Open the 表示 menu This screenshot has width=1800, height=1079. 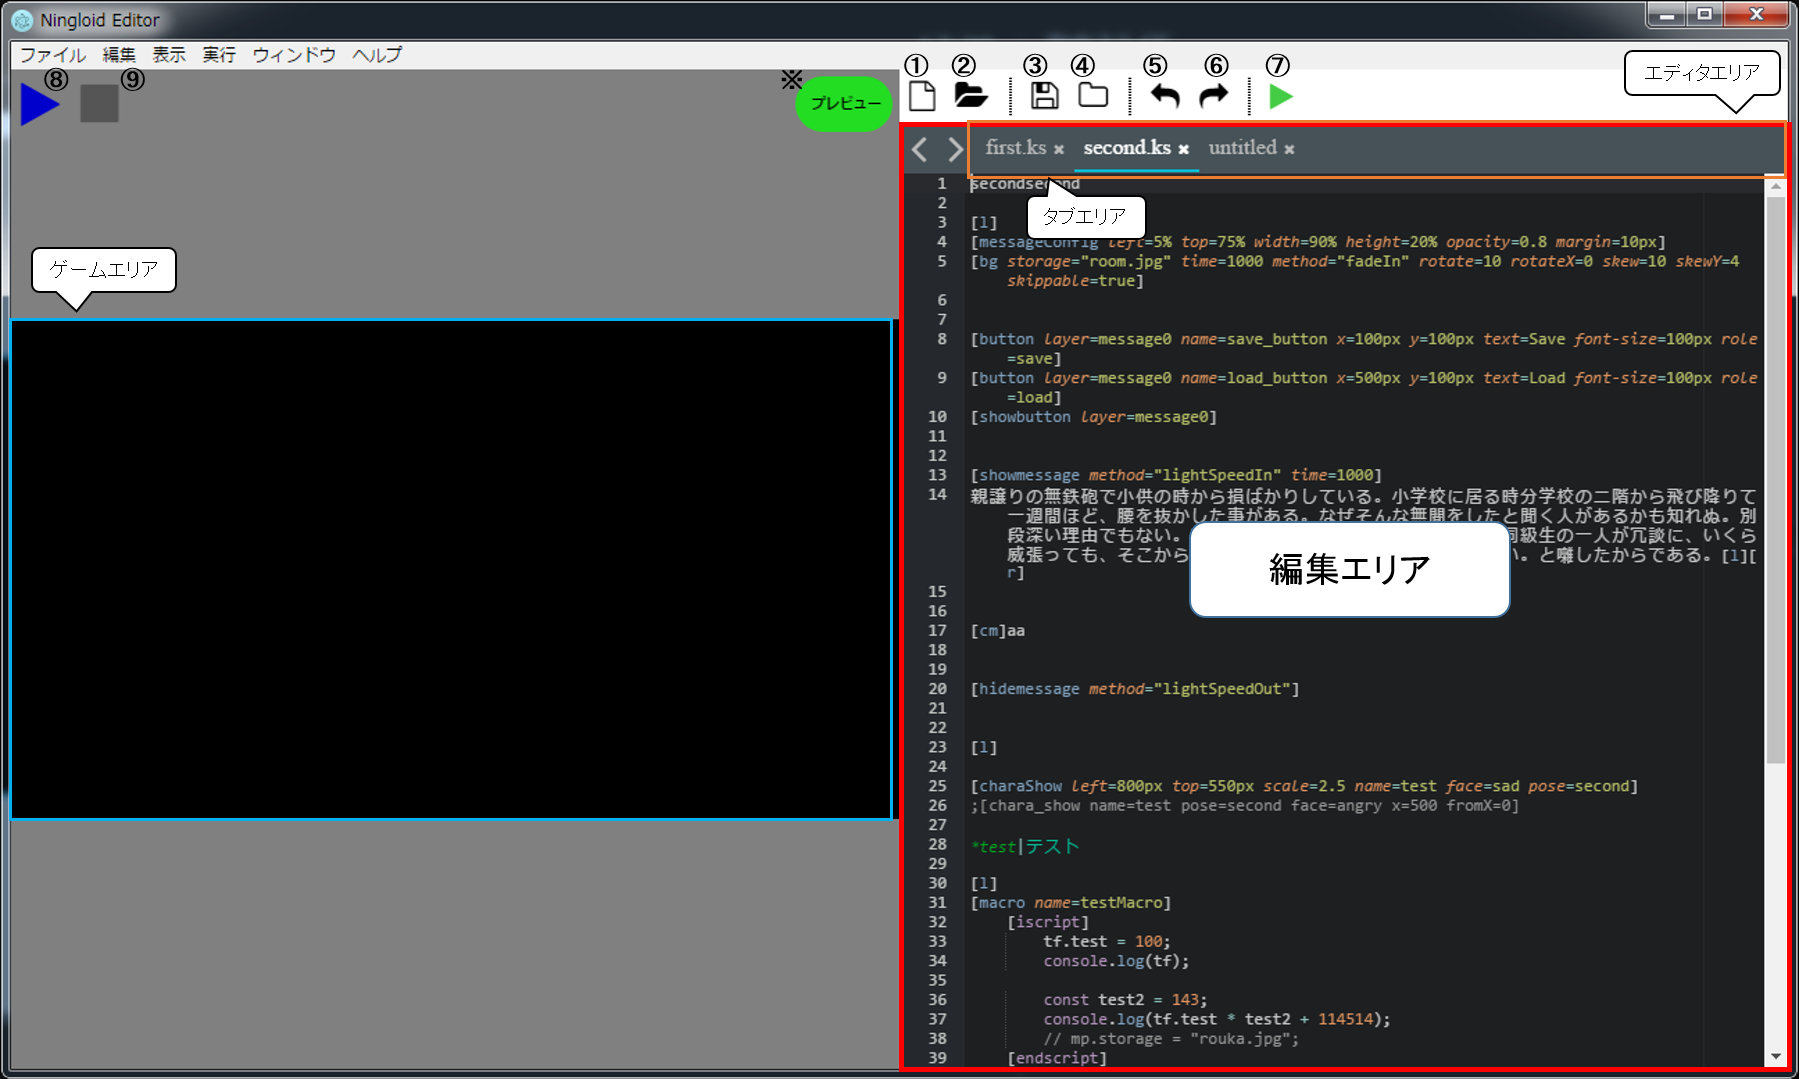tap(169, 55)
